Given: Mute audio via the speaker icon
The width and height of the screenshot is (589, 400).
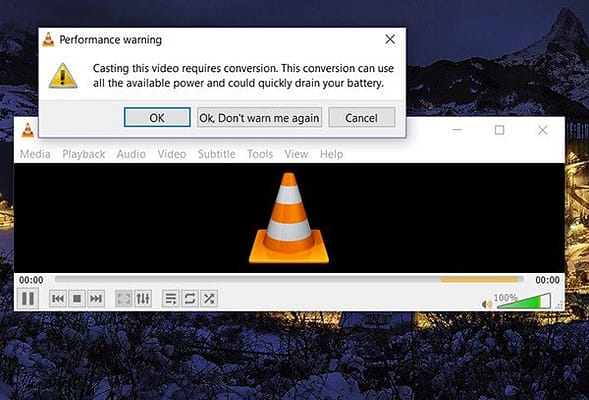Looking at the screenshot, I should click(x=486, y=304).
